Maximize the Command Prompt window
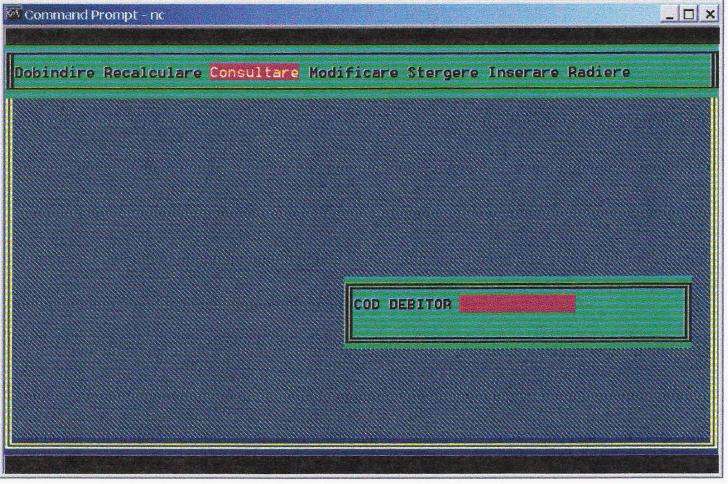 pyautogui.click(x=689, y=14)
